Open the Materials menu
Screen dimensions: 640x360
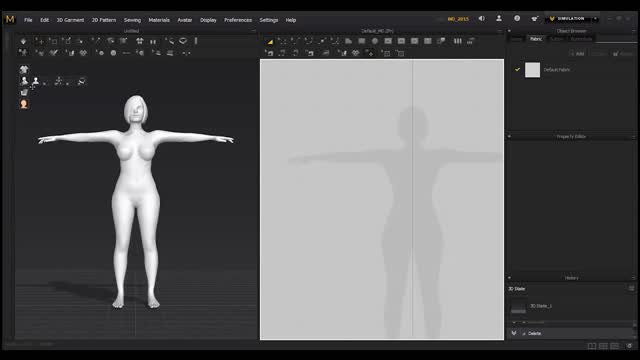(x=159, y=20)
